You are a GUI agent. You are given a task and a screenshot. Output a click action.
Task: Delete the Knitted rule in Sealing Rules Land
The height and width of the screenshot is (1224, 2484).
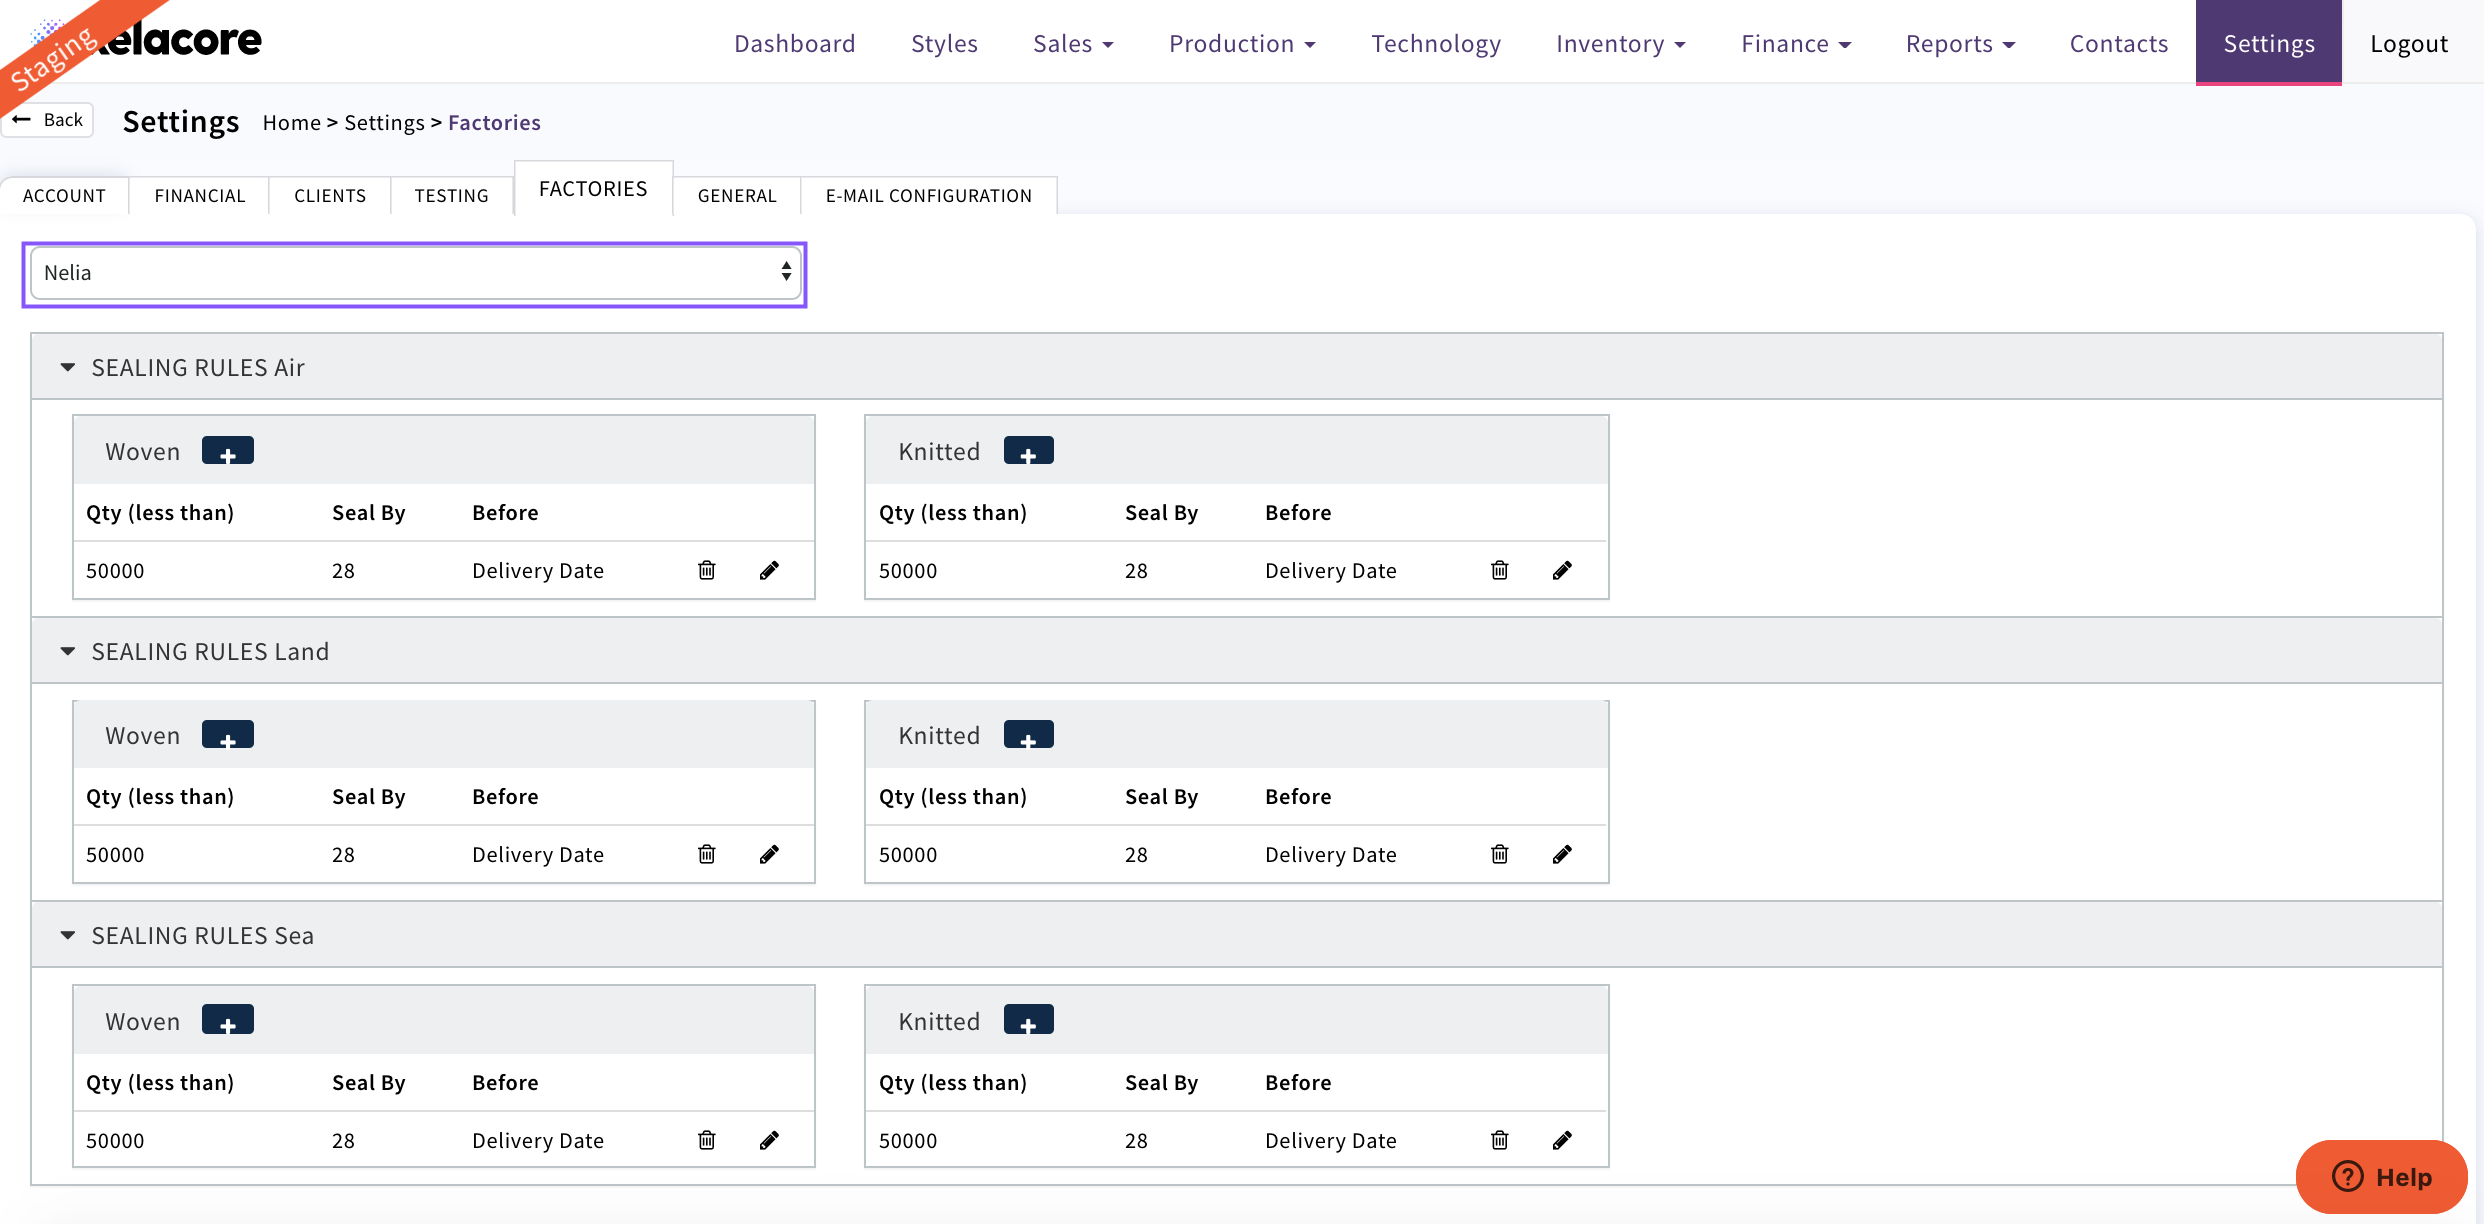click(1499, 854)
